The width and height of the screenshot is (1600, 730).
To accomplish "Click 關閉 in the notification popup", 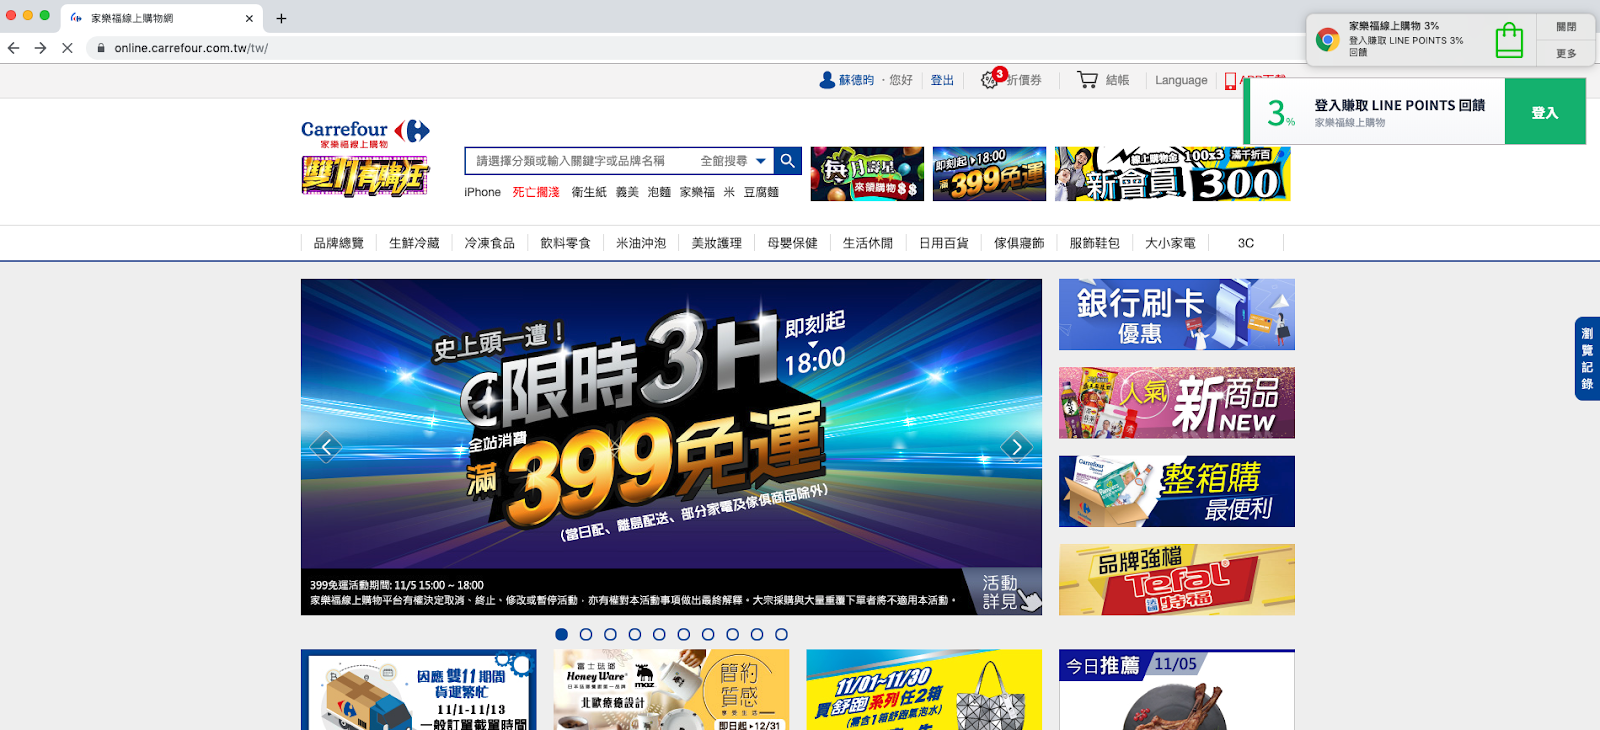I will tap(1566, 27).
